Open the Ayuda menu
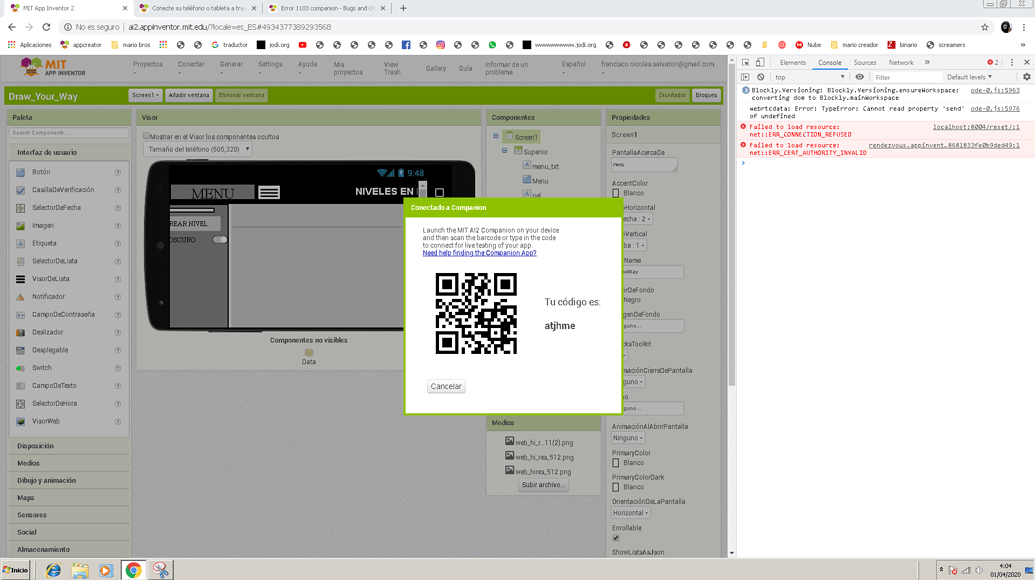 [x=307, y=65]
